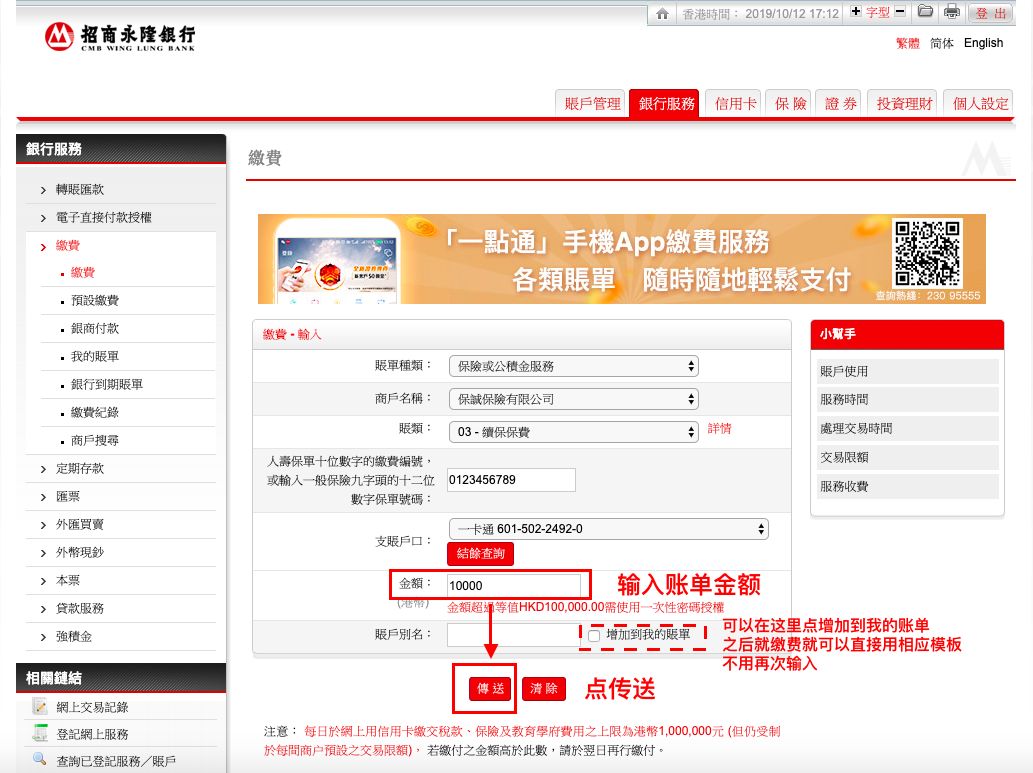Decrease font size with minus icon
This screenshot has width=1033, height=773.
tap(900, 11)
